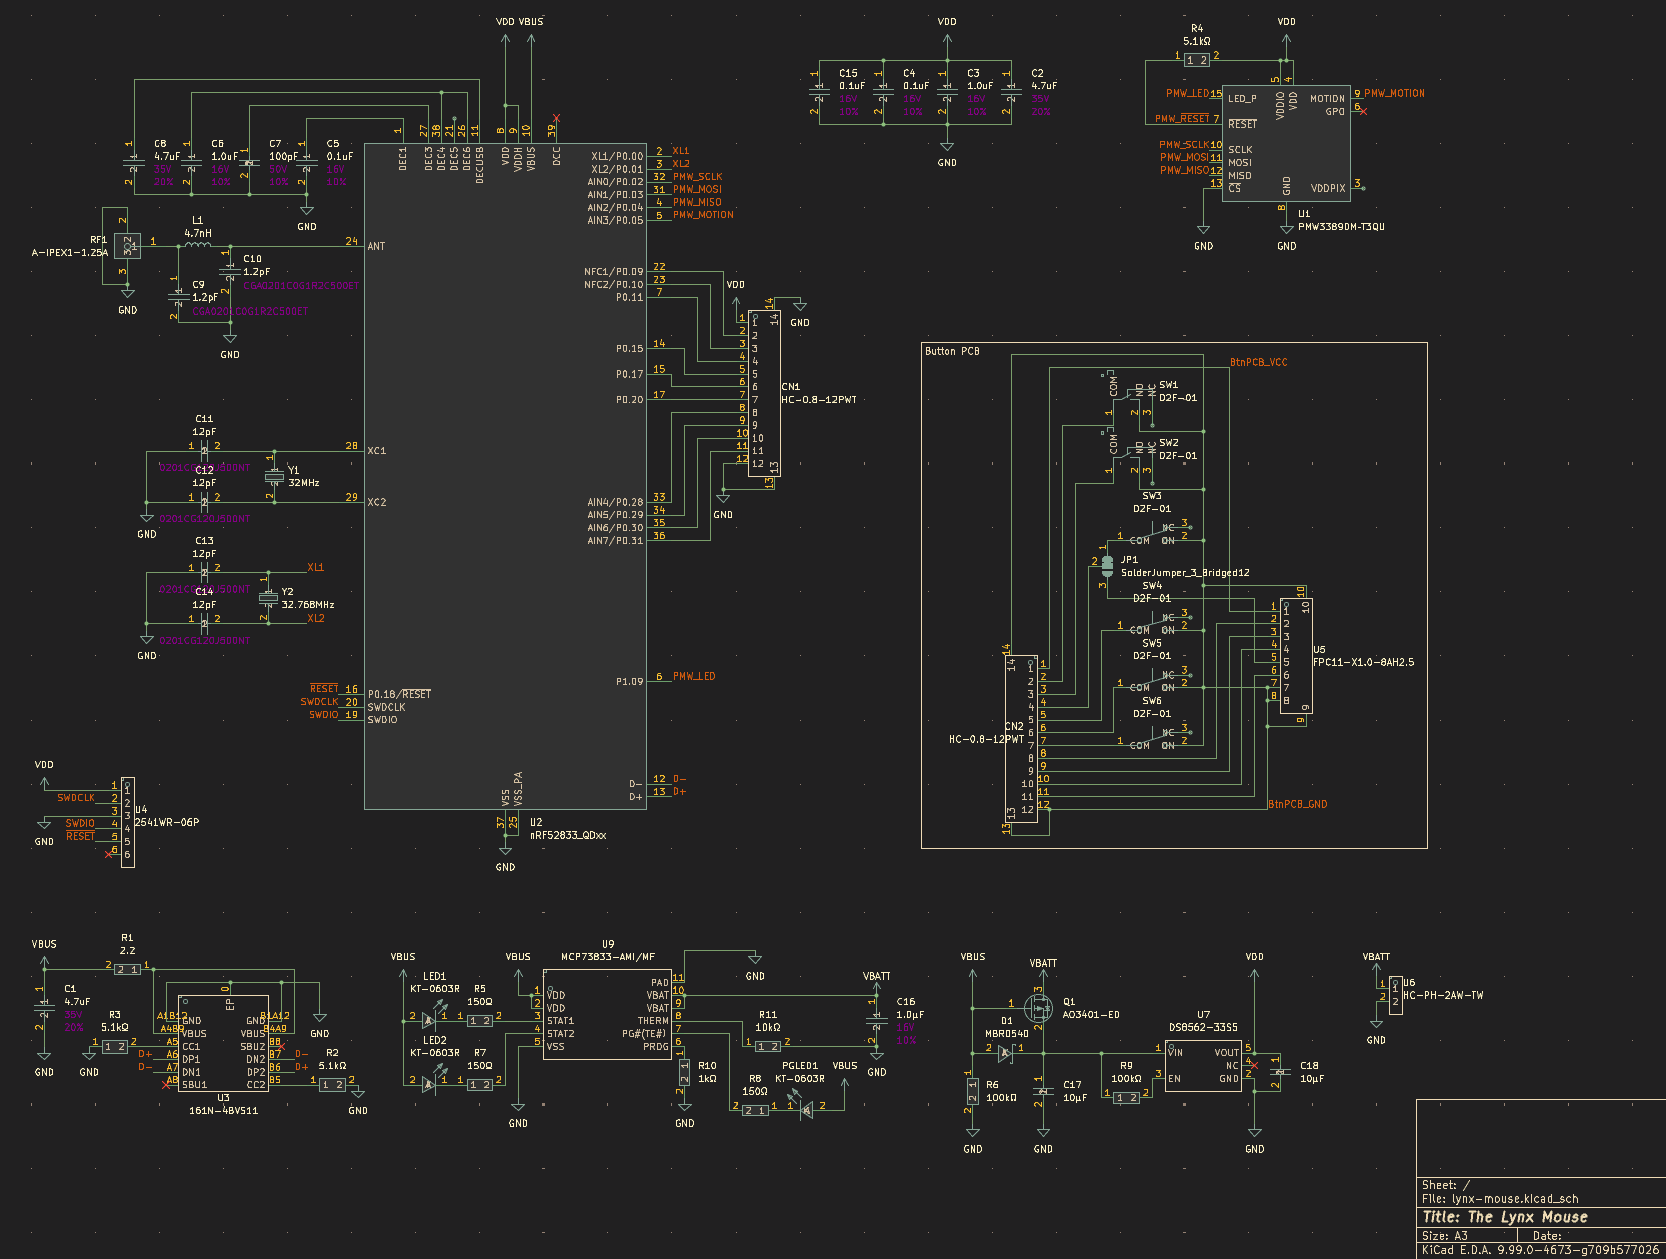Click the Q1 AO3401 MOSFET symbol
The height and width of the screenshot is (1259, 1666).
(1039, 1007)
